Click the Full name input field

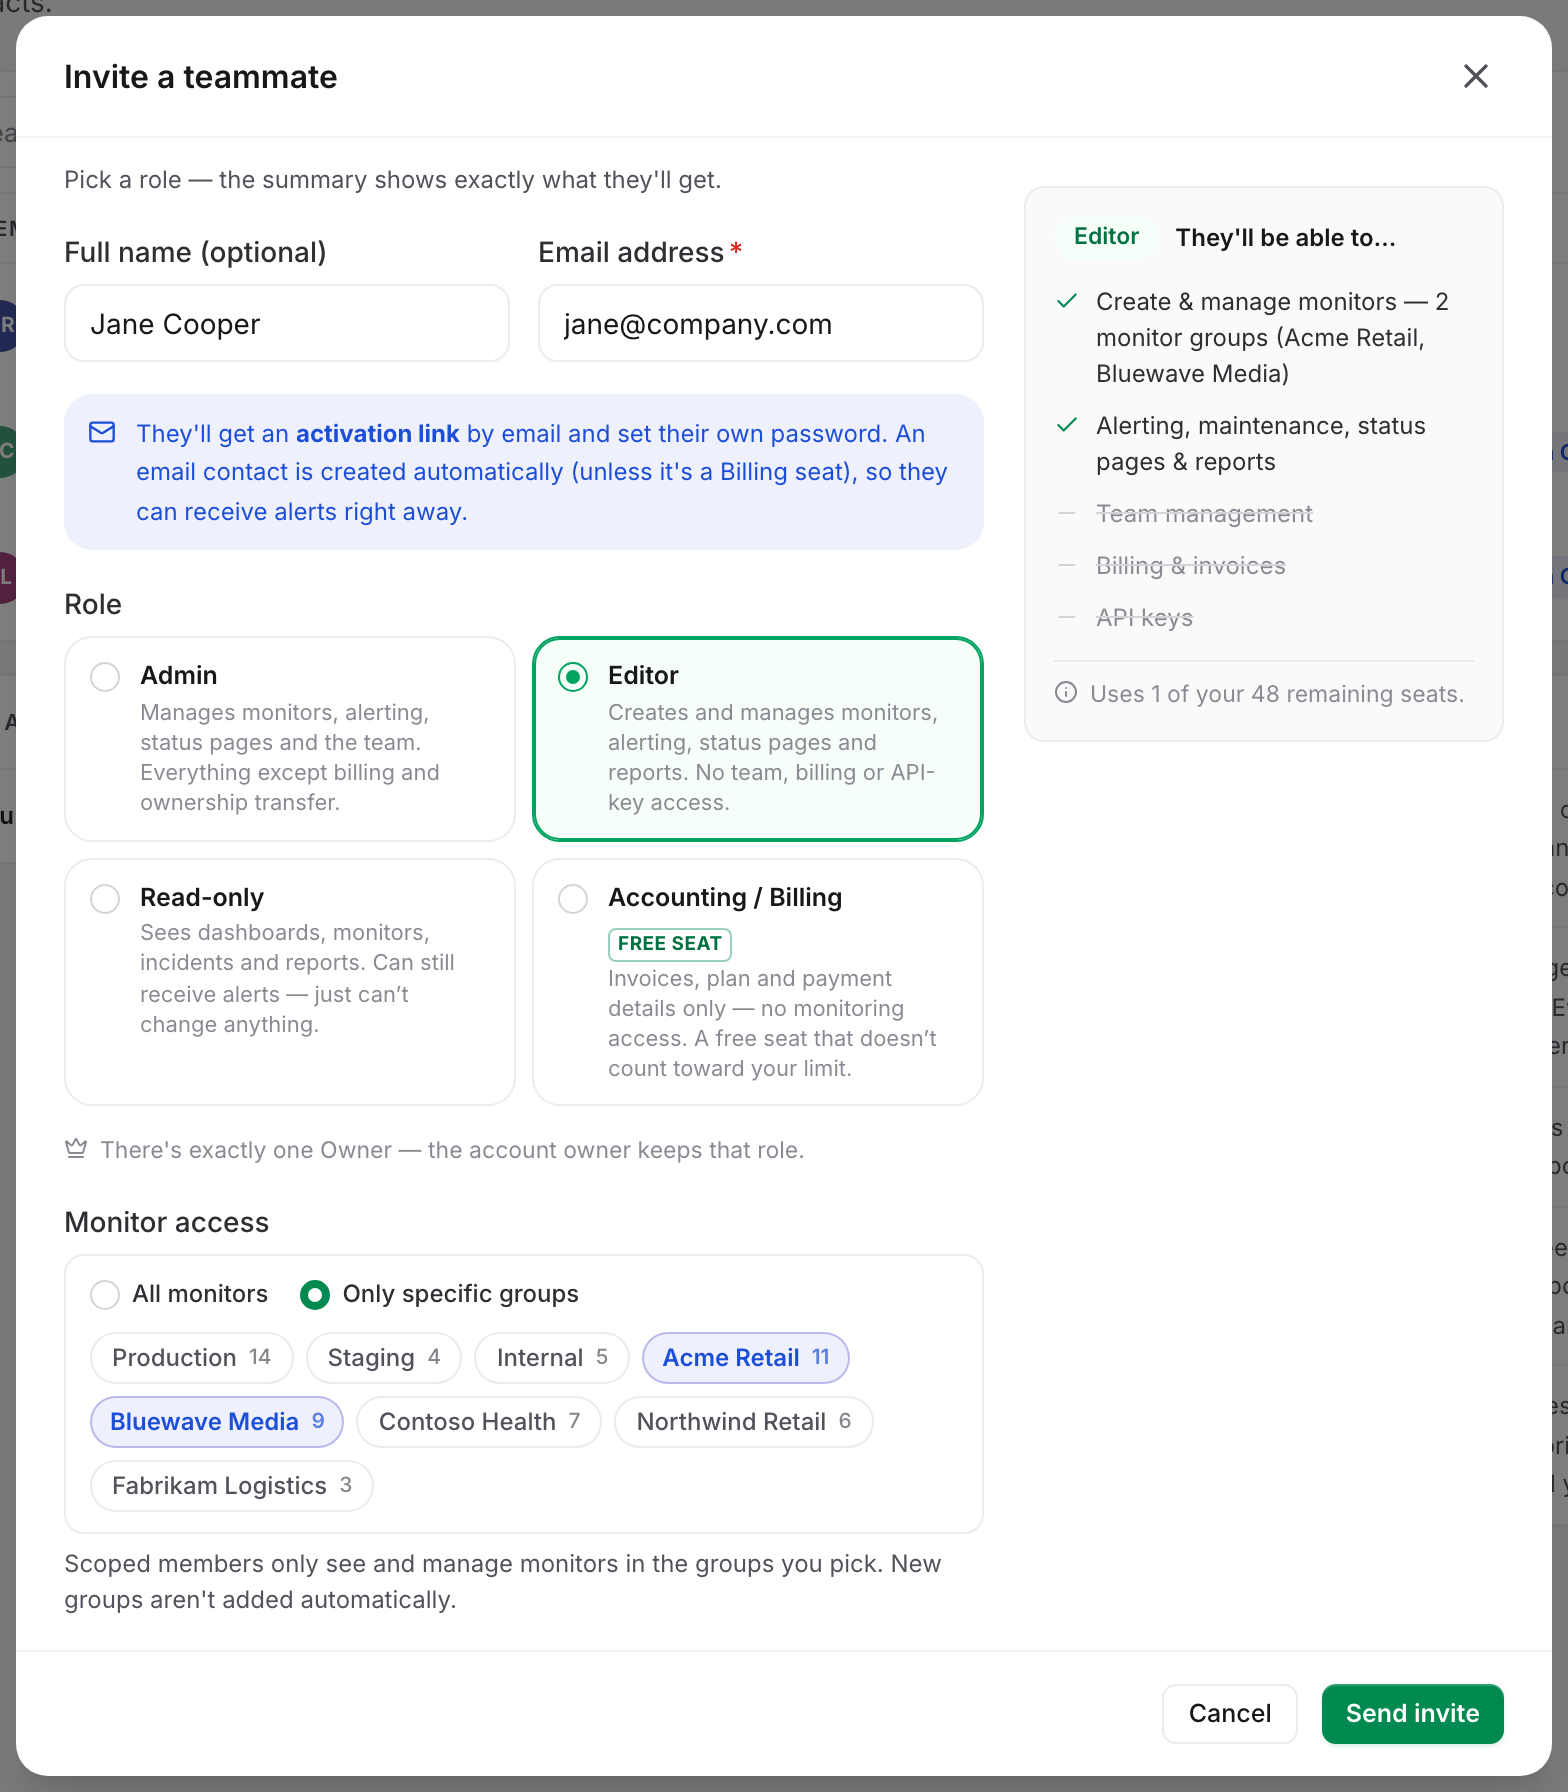(287, 323)
